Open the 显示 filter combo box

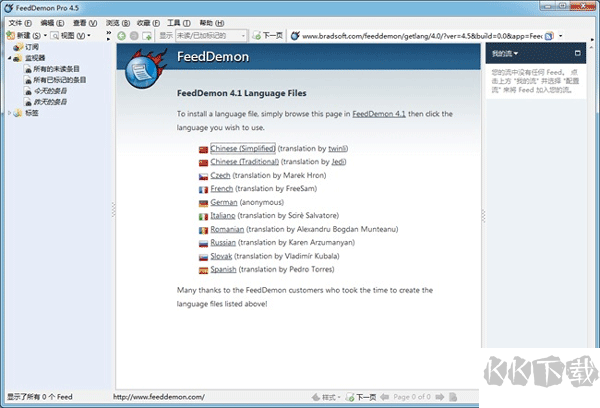tap(211, 36)
